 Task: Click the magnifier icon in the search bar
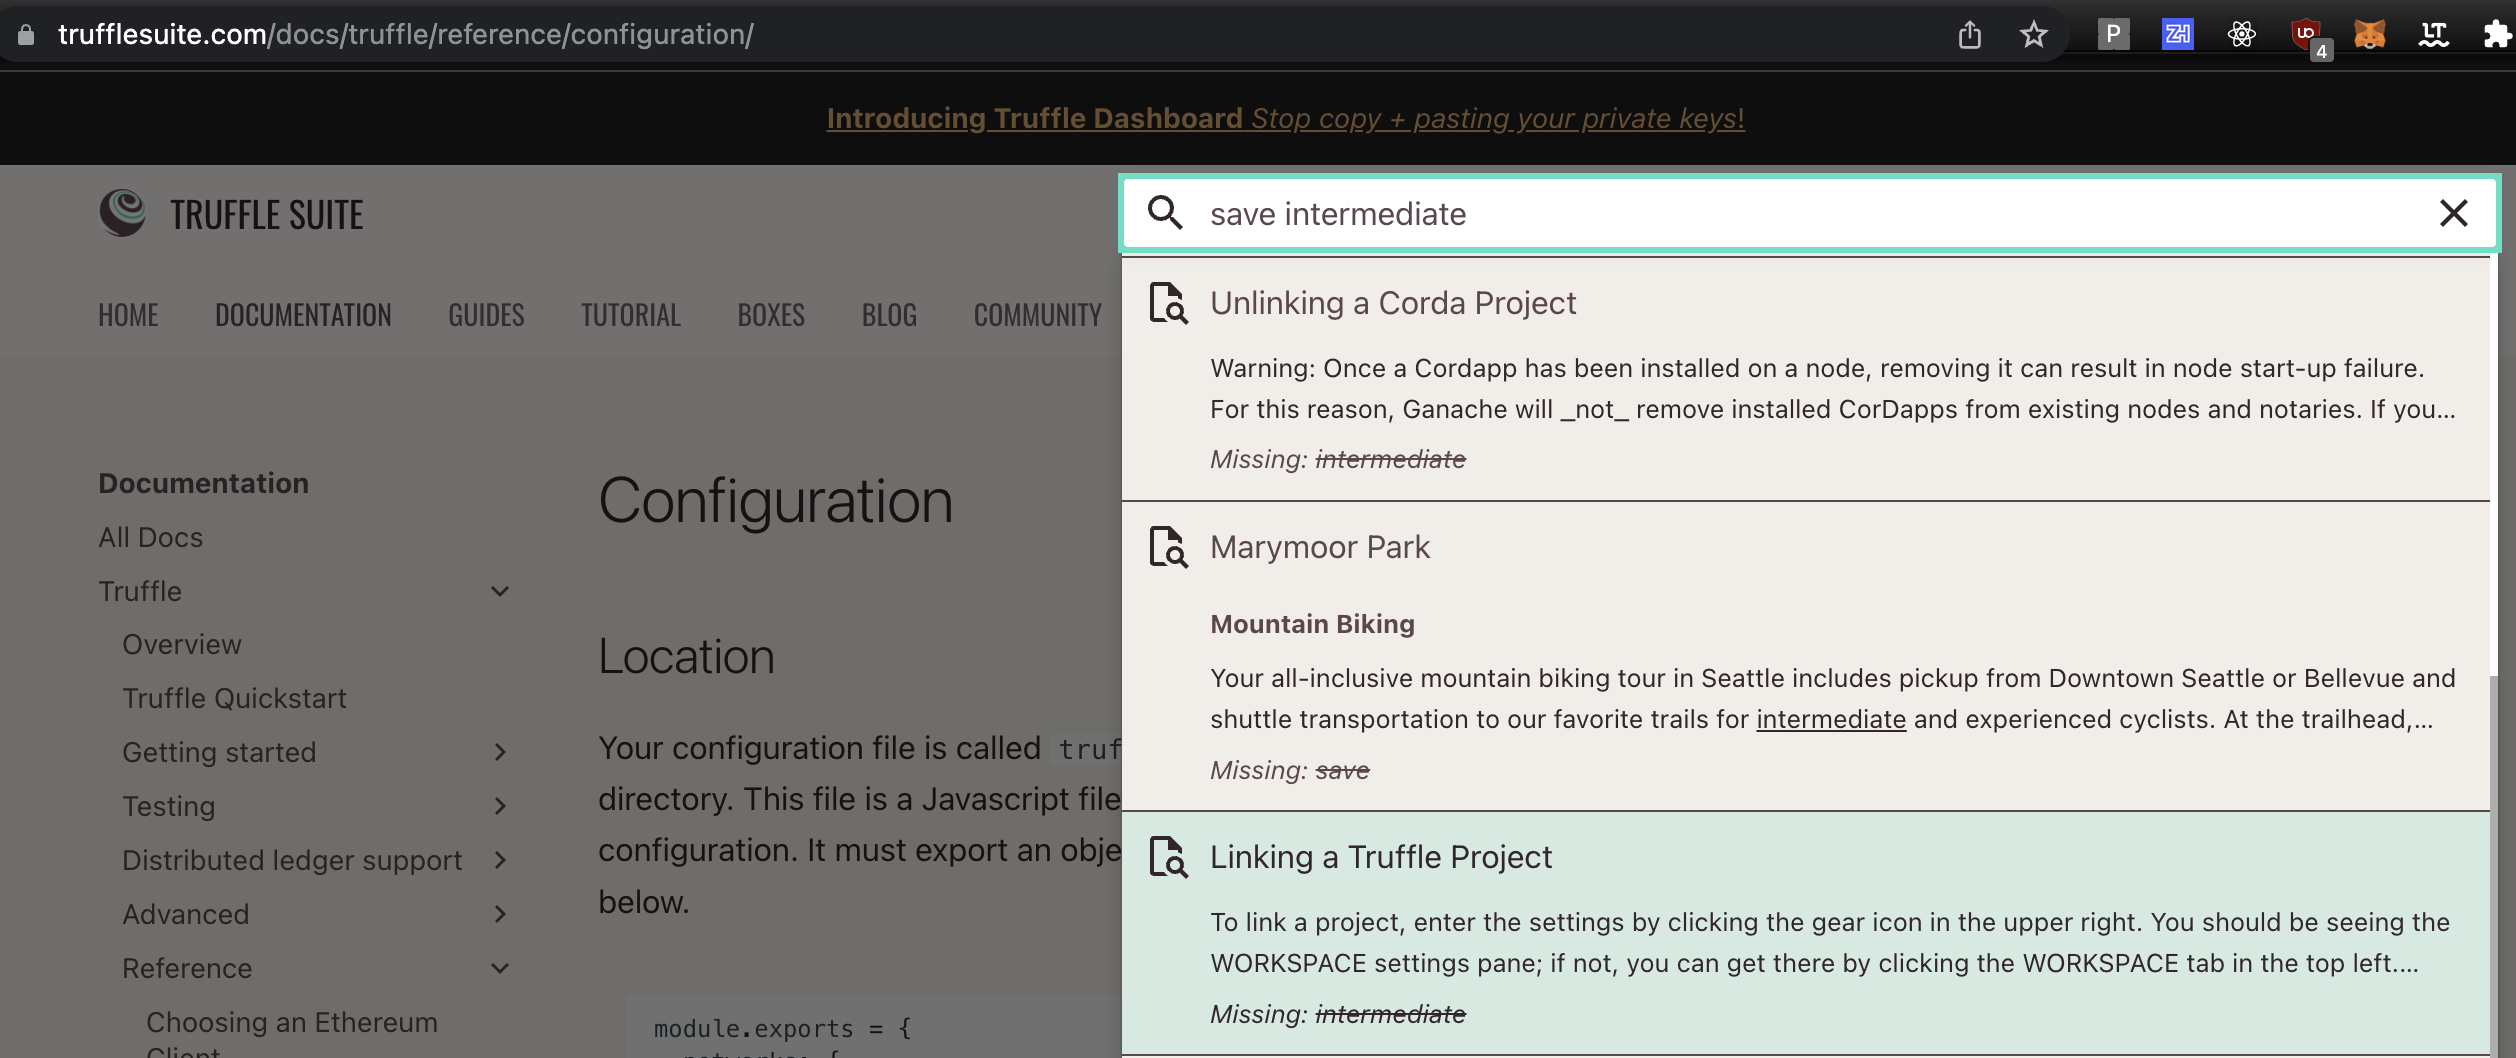click(1166, 213)
